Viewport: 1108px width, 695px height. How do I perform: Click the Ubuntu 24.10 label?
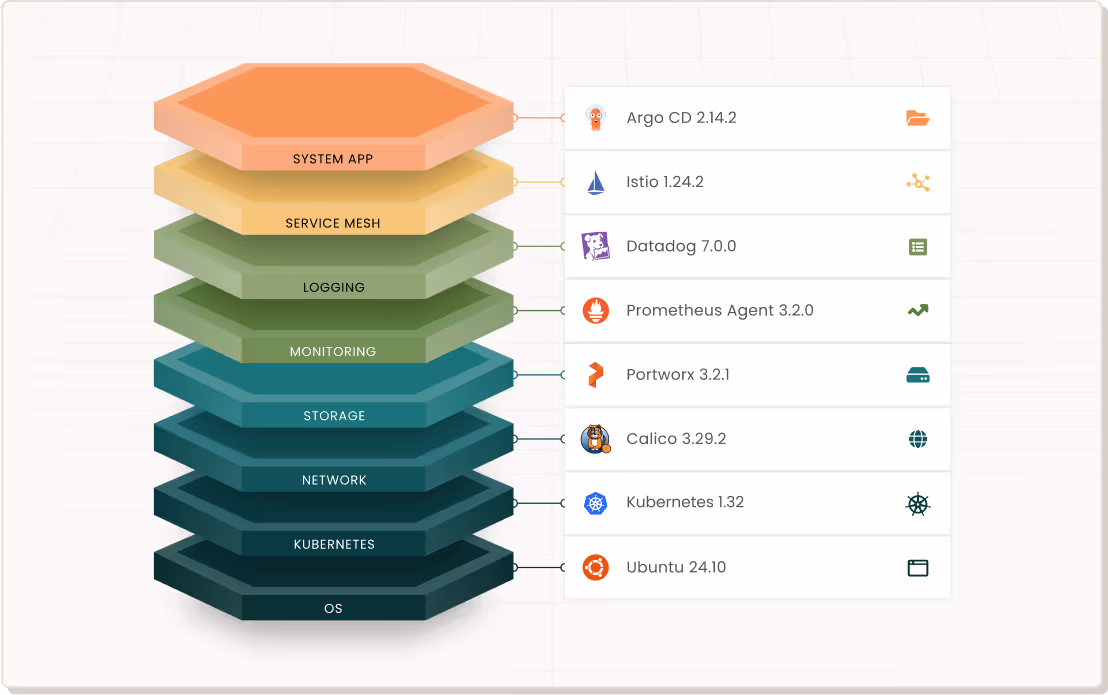coord(676,567)
